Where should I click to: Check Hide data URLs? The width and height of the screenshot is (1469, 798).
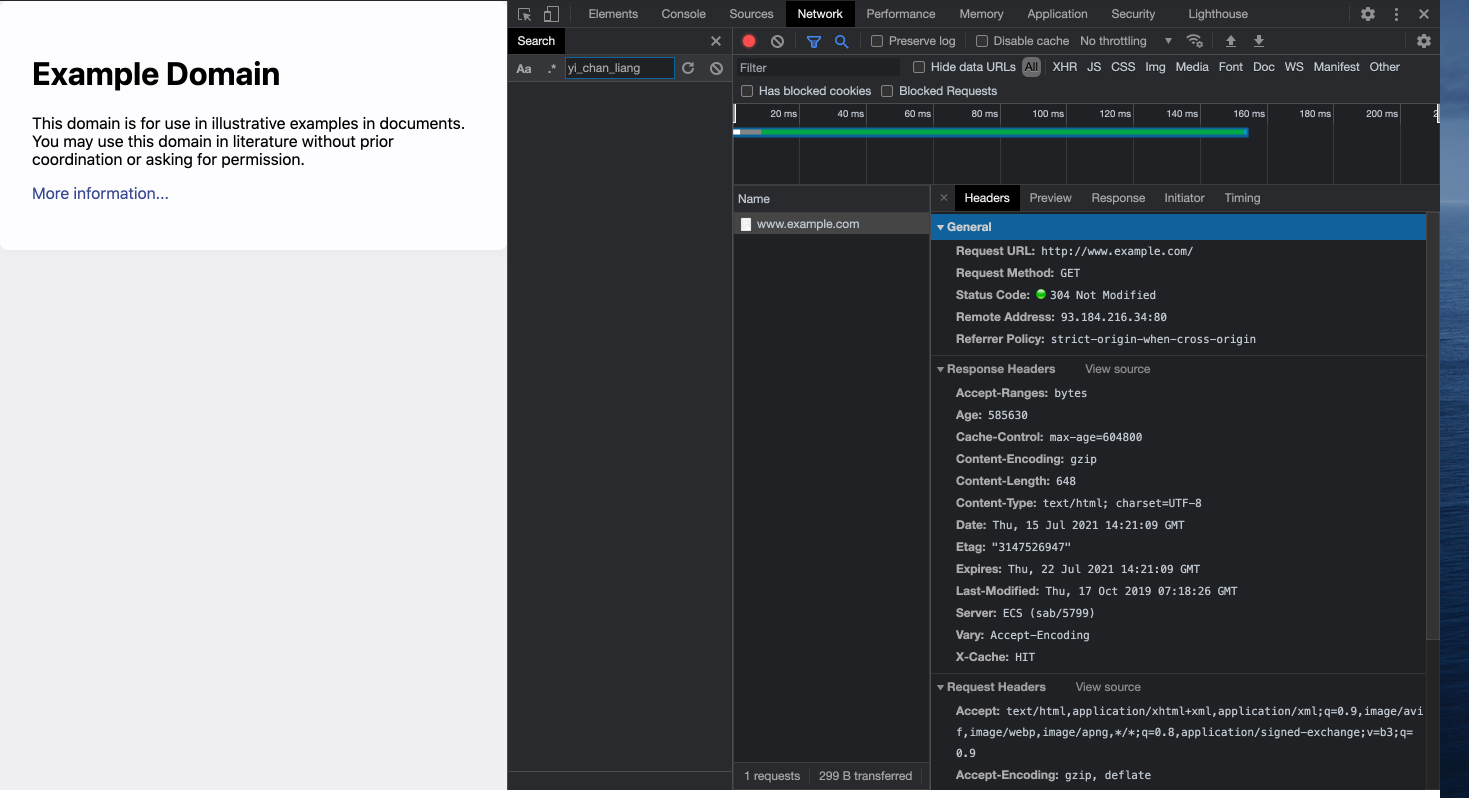click(919, 67)
